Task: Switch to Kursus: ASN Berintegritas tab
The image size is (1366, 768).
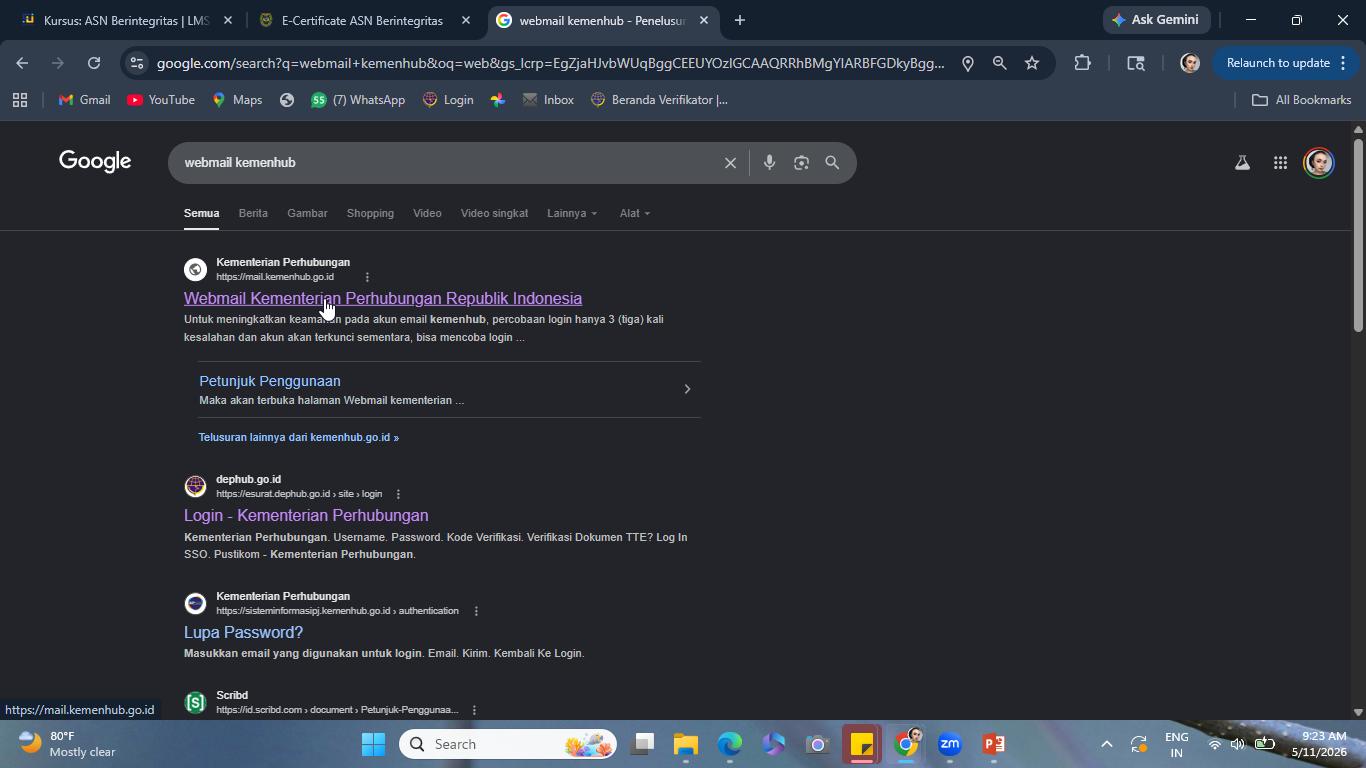Action: tap(127, 20)
